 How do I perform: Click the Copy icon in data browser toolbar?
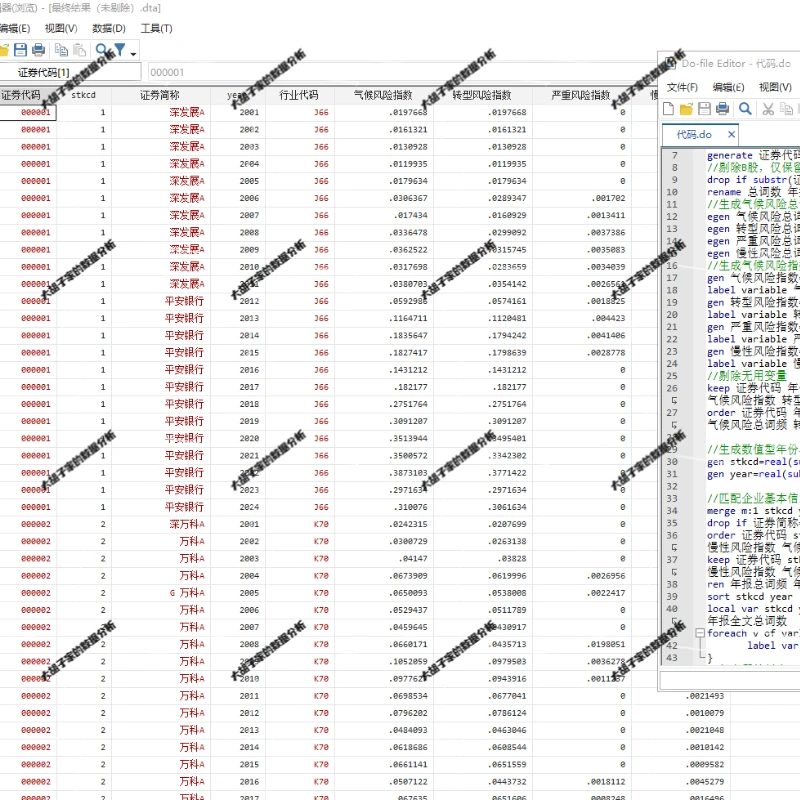pos(61,49)
